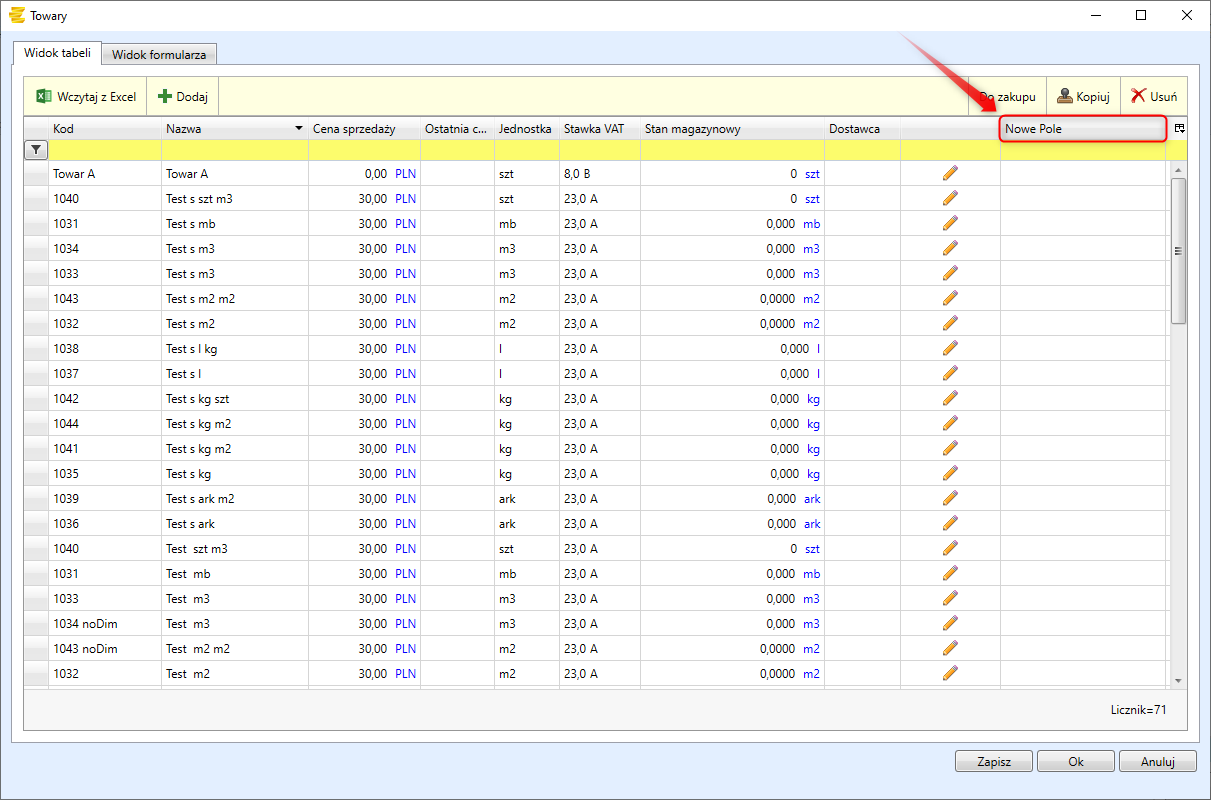Select the Widok tabeli tab
The height and width of the screenshot is (800, 1211).
pyautogui.click(x=57, y=53)
